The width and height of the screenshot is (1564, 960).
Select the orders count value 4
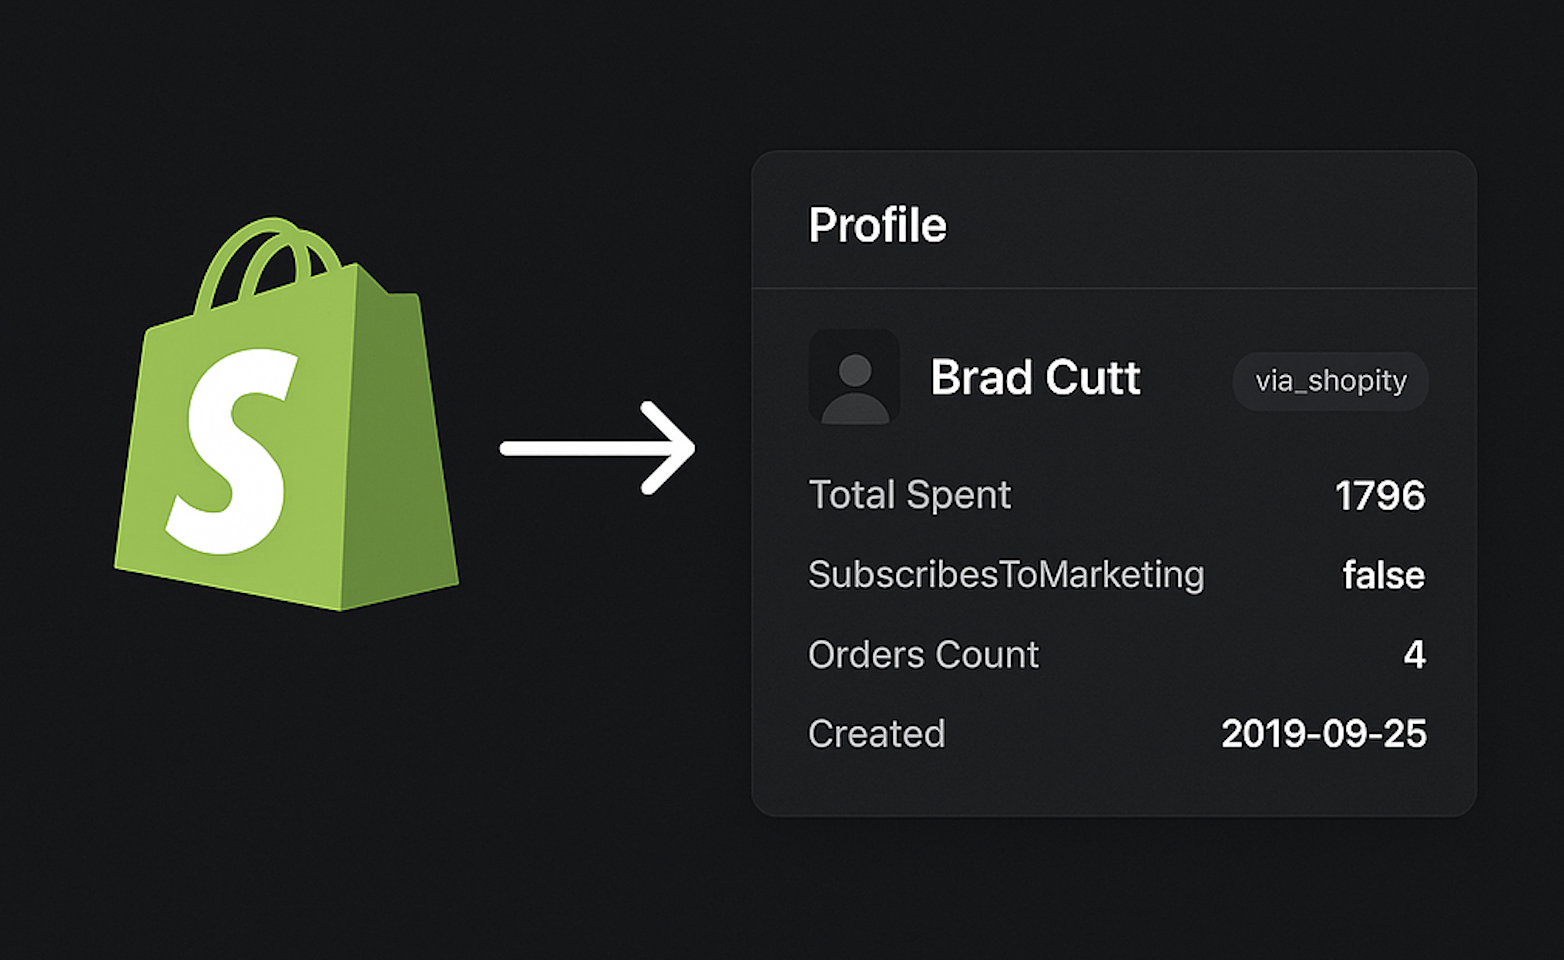click(1414, 655)
